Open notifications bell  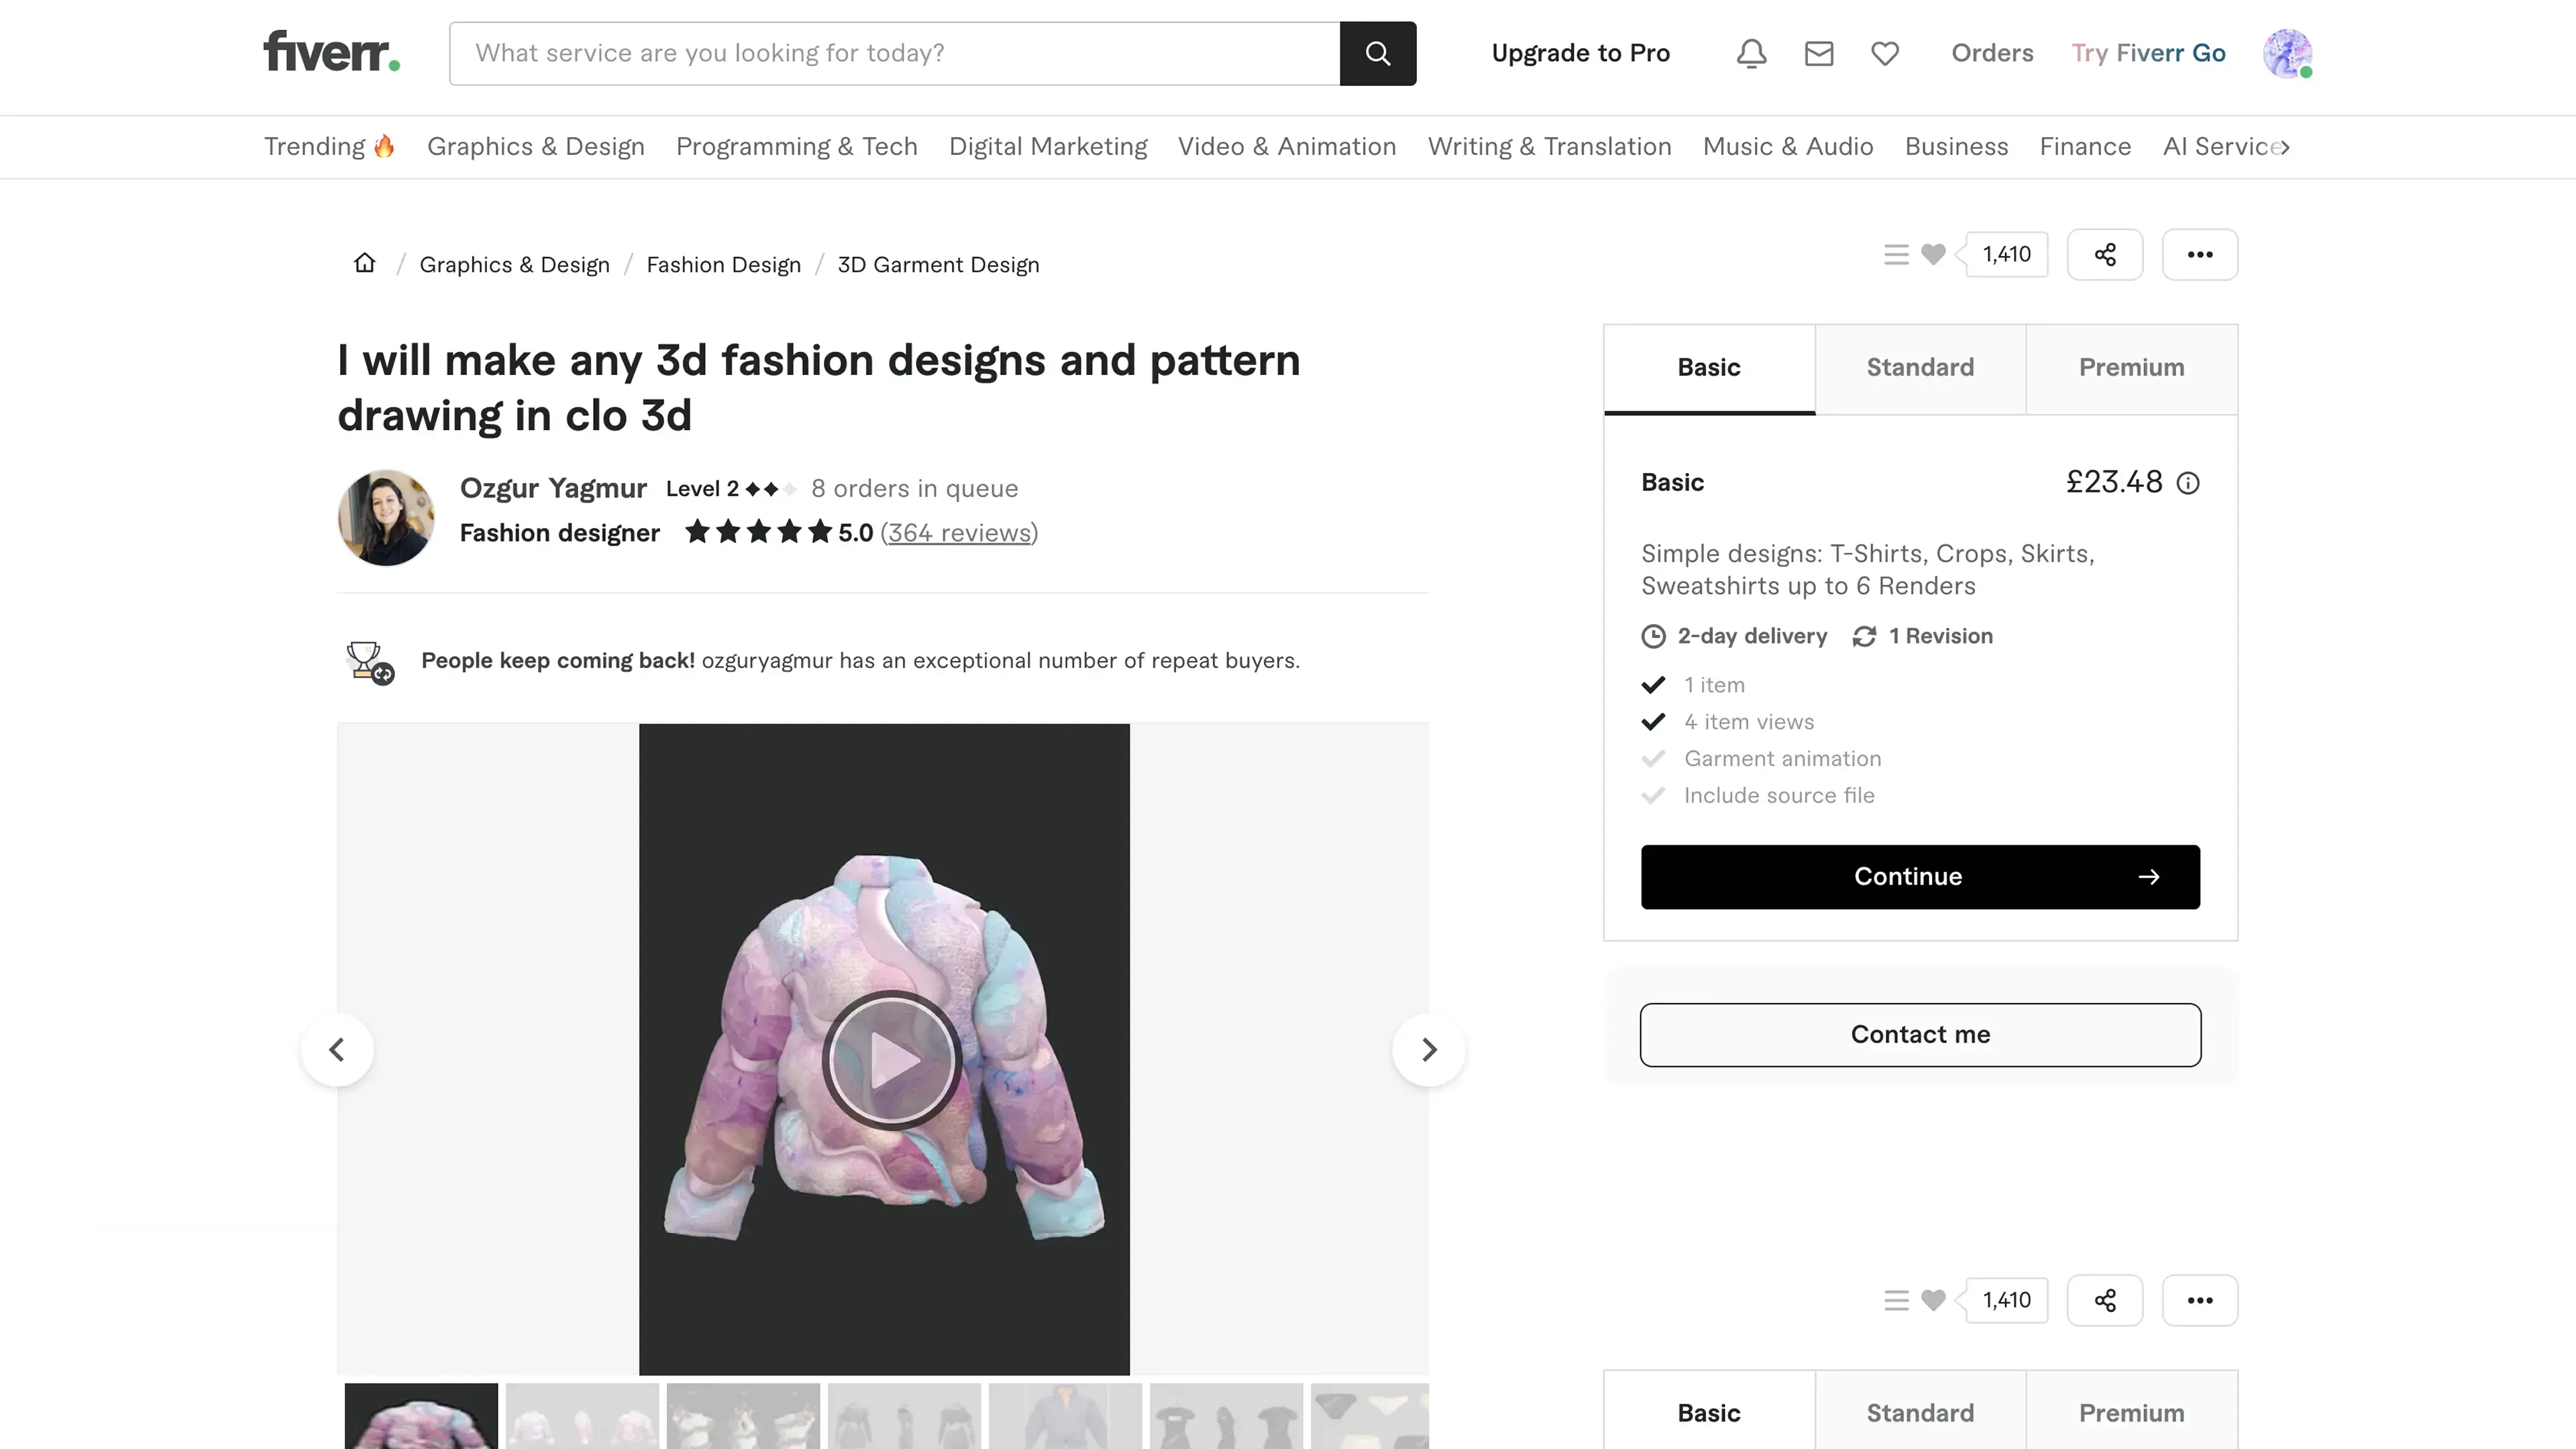pos(1751,53)
